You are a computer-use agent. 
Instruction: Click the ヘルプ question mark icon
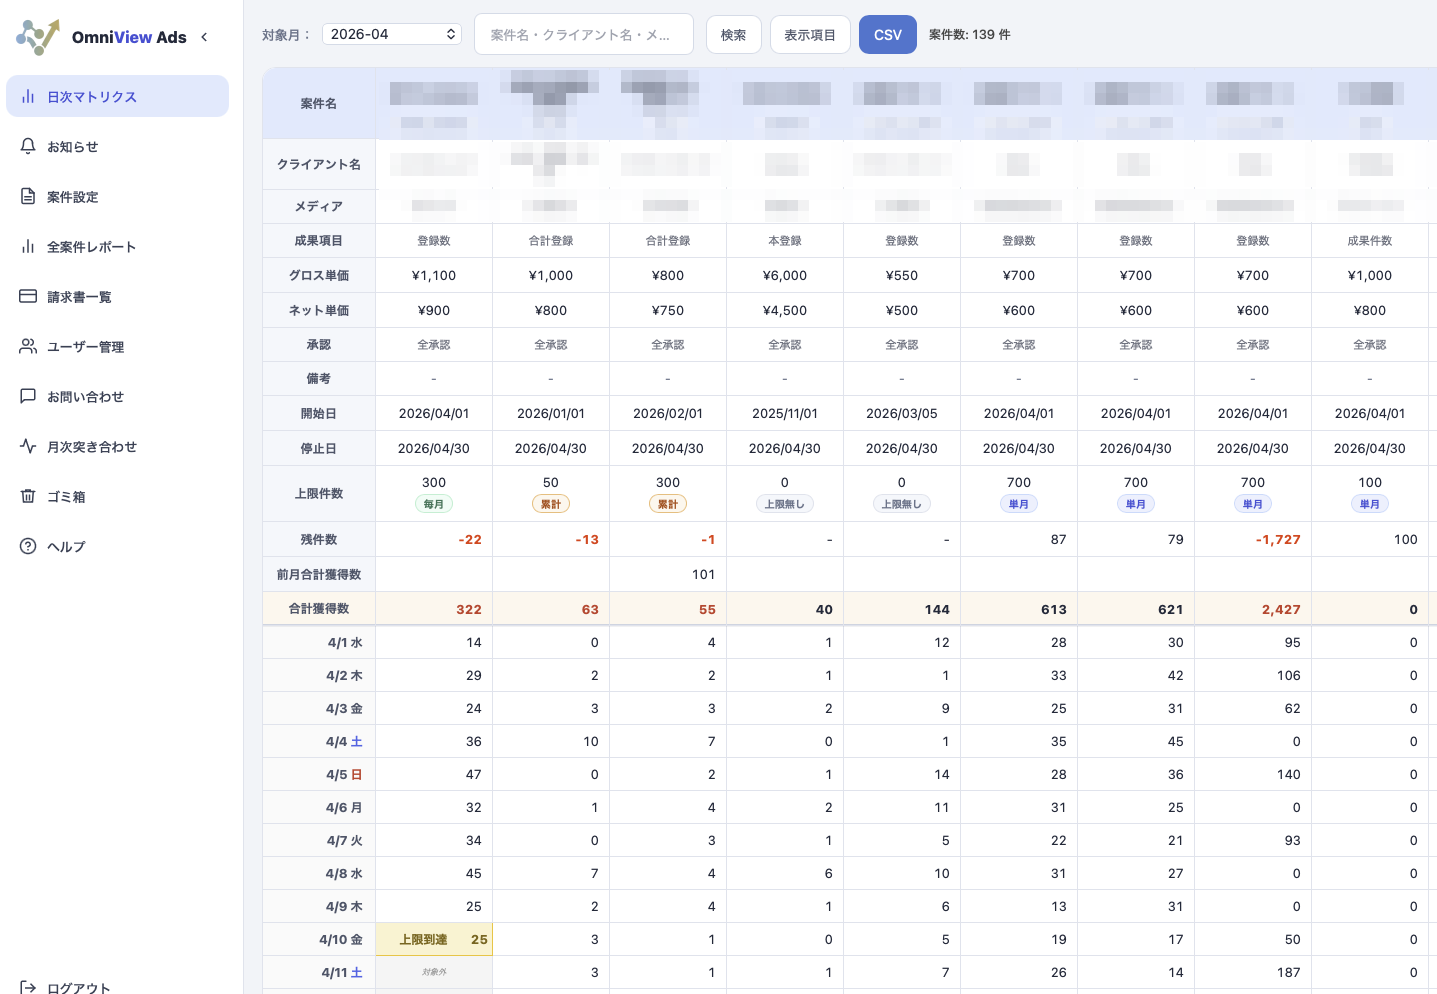coord(28,546)
